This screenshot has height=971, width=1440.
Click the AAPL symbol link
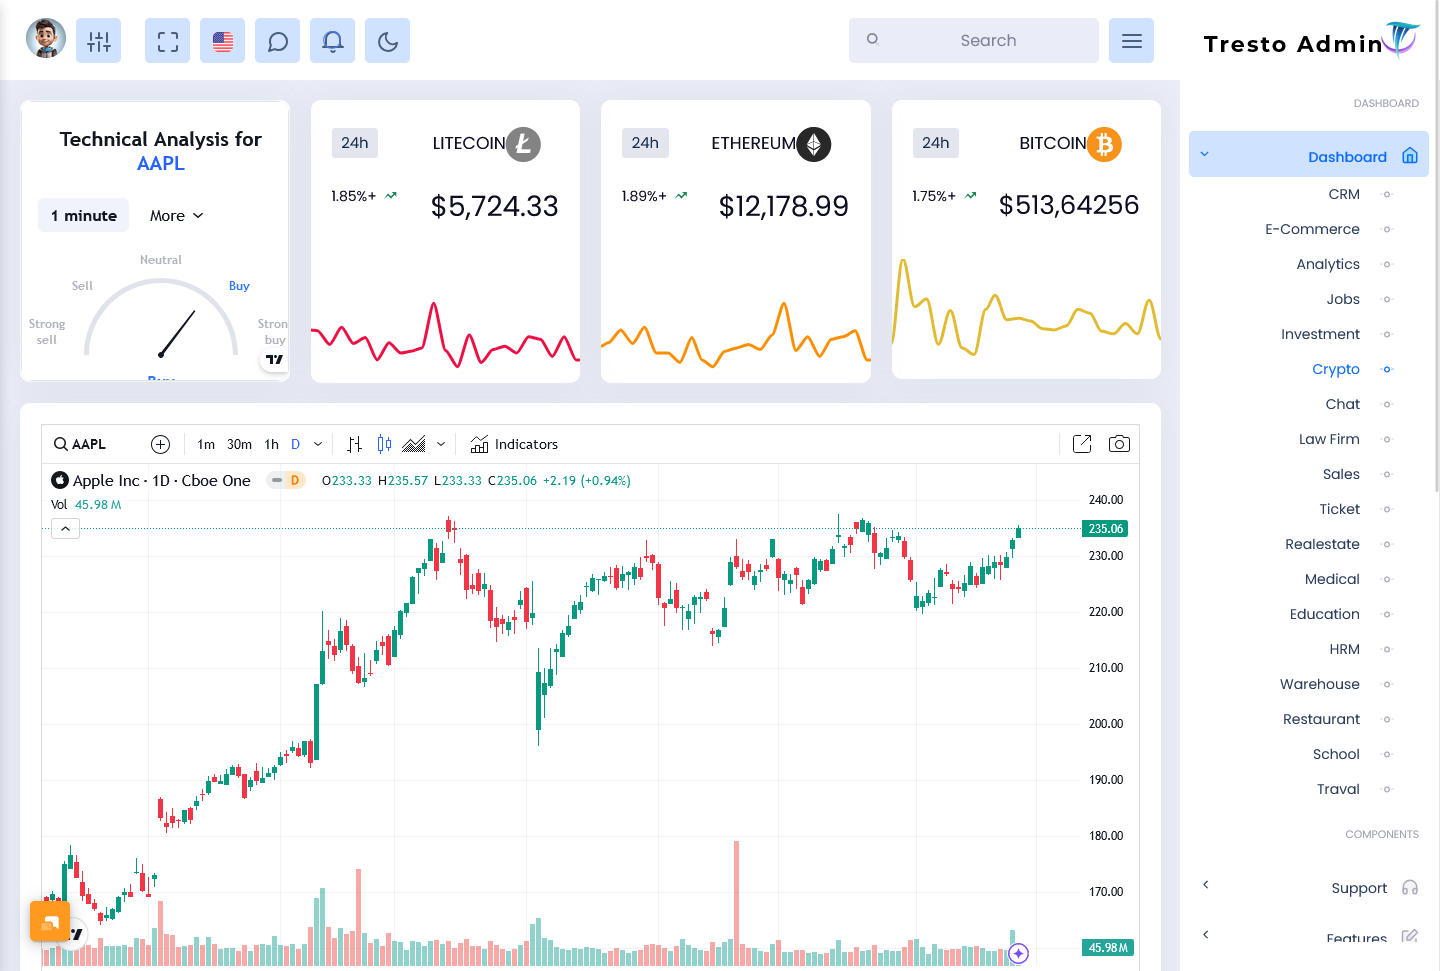coord(160,163)
